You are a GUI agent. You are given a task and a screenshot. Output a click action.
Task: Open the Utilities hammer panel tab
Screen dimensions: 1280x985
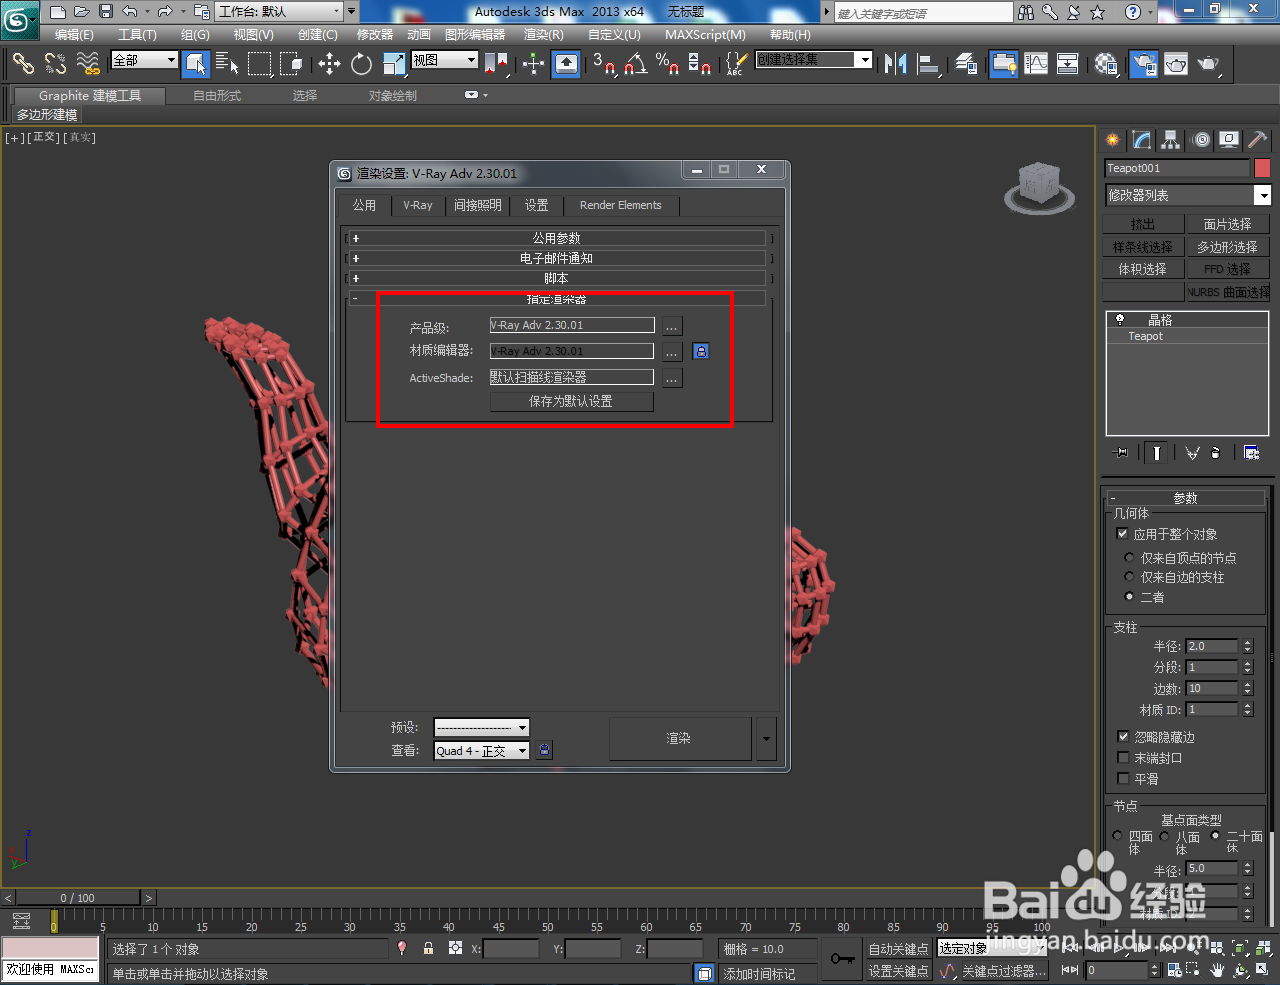pyautogui.click(x=1257, y=140)
